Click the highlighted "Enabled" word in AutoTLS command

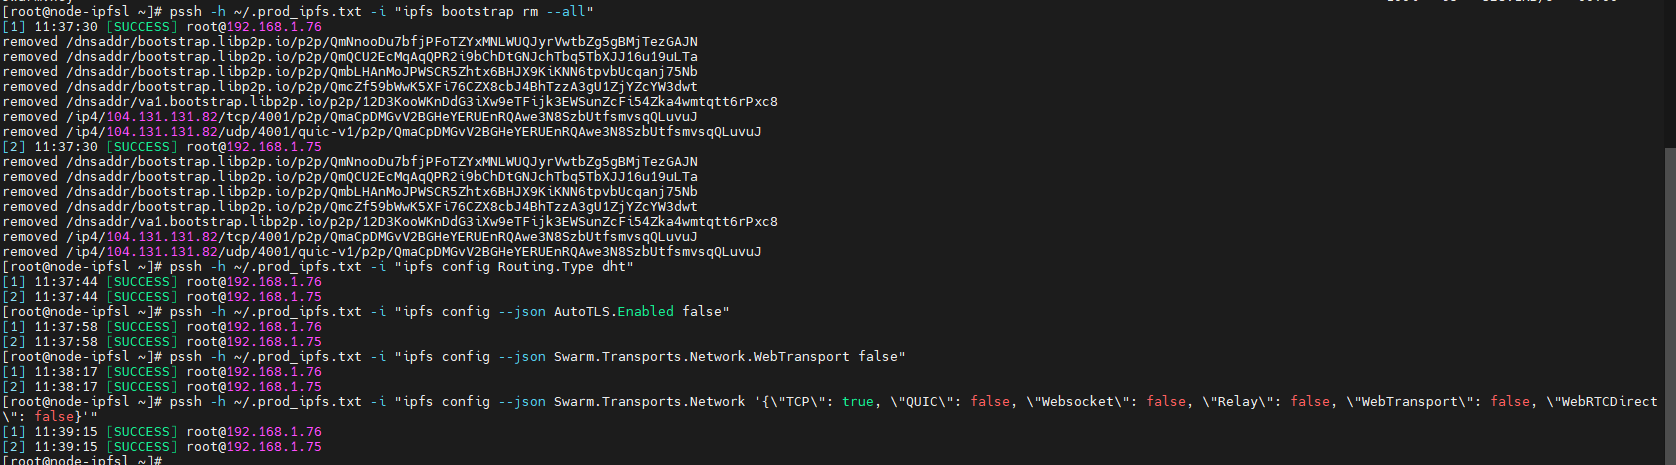click(645, 312)
